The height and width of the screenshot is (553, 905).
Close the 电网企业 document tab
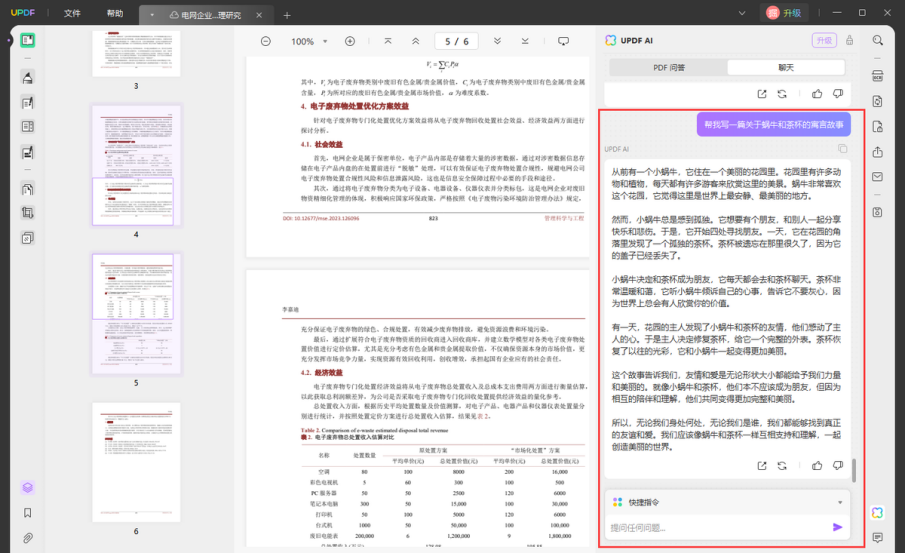259,15
